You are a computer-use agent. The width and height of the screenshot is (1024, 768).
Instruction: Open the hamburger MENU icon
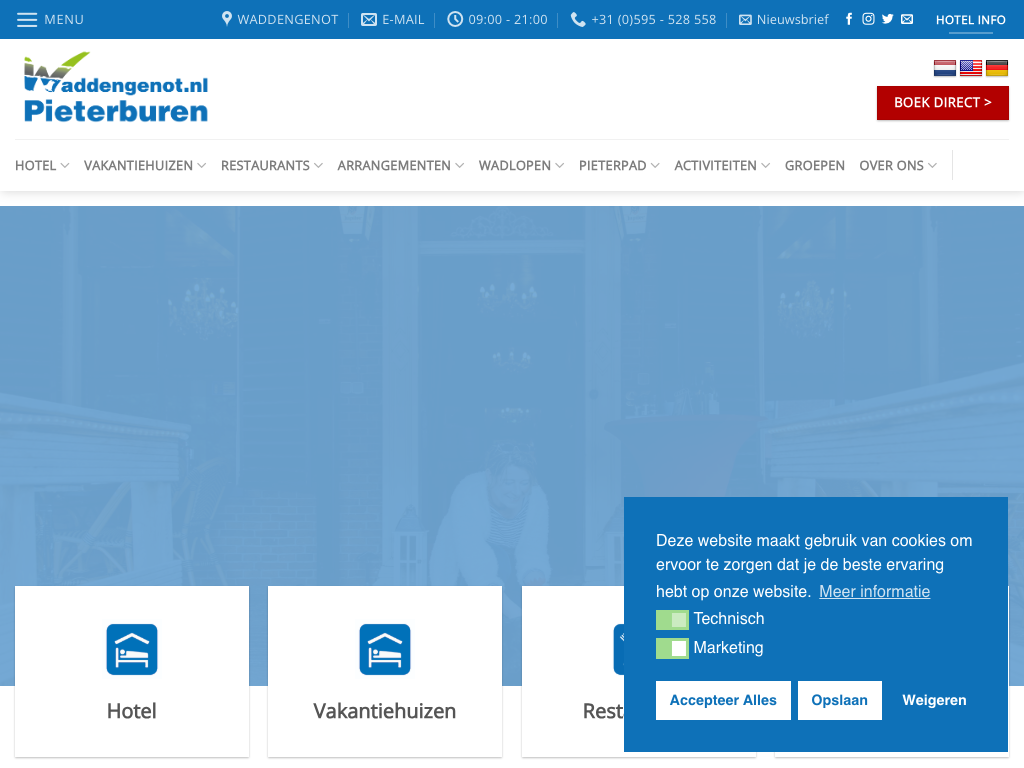pos(27,19)
